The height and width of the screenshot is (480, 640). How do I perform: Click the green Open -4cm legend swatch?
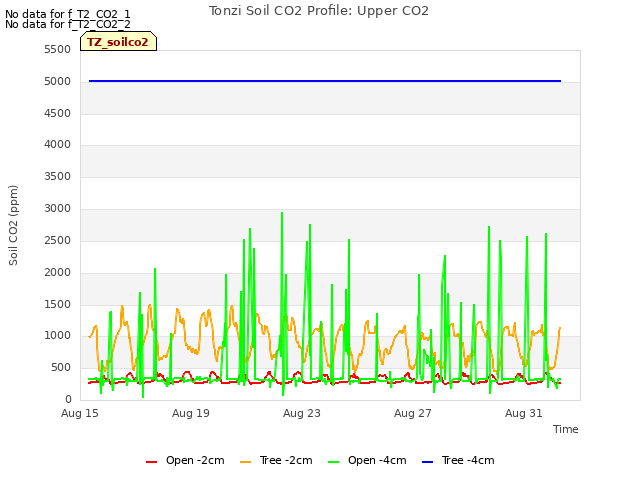333,462
